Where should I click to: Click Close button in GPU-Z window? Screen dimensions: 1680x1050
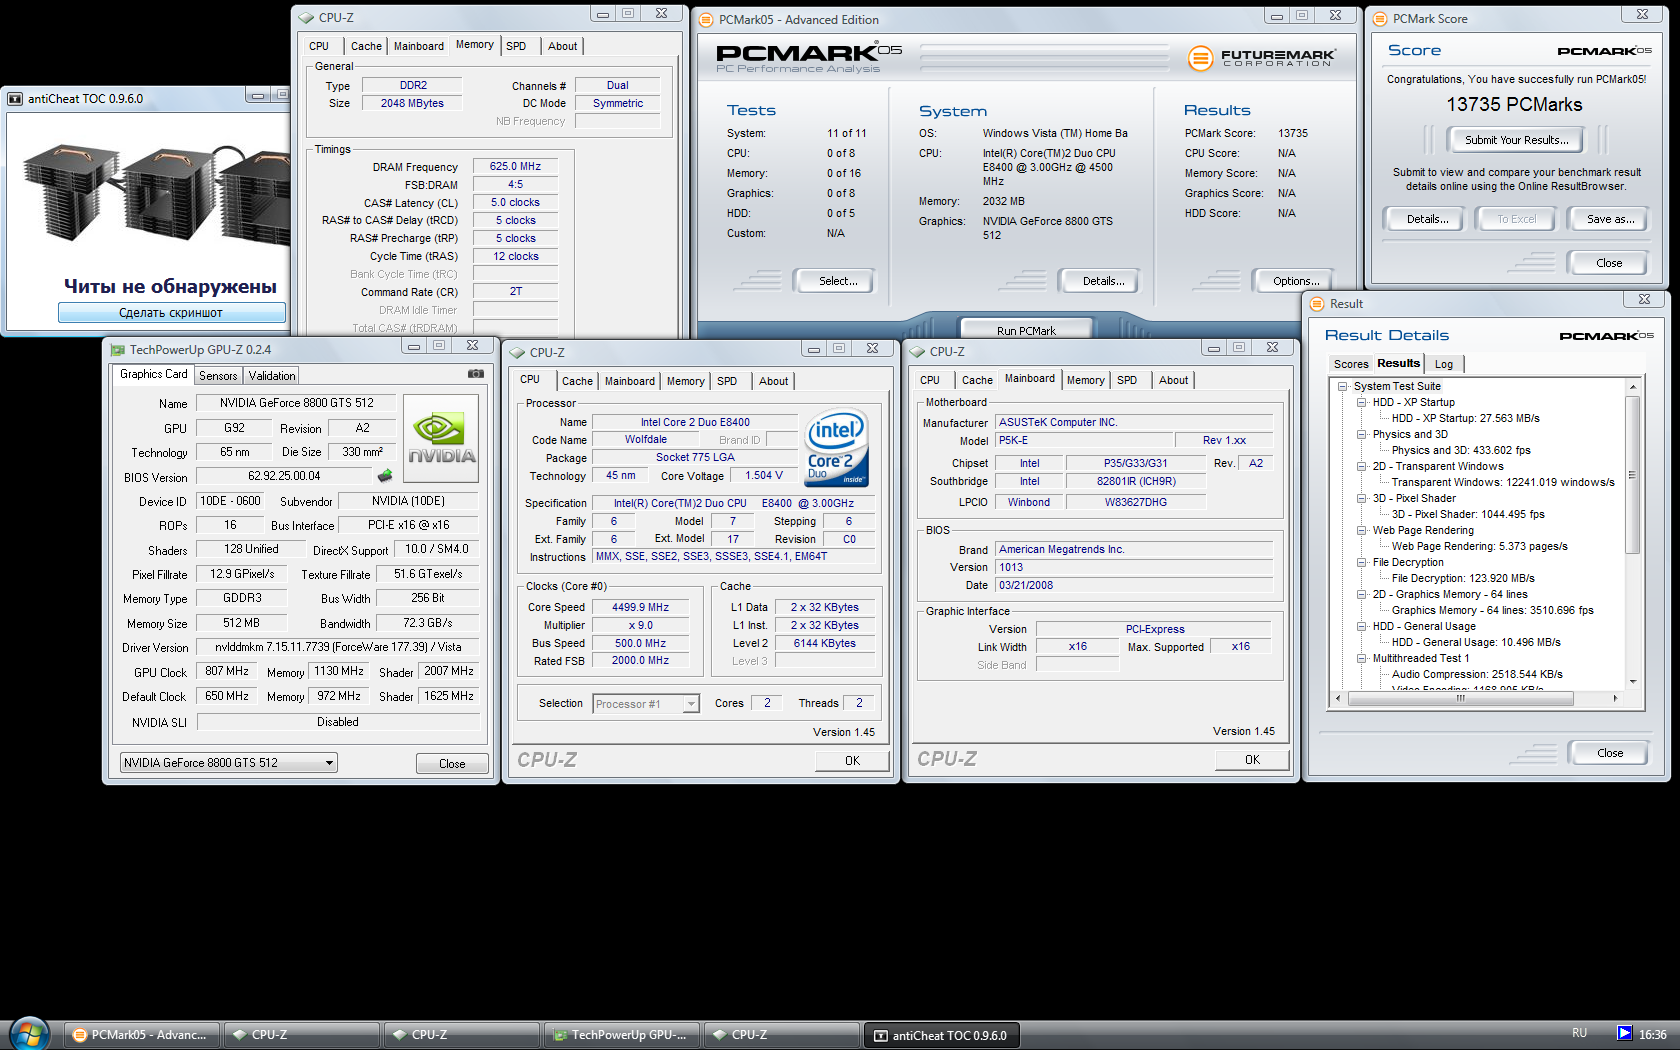click(452, 764)
